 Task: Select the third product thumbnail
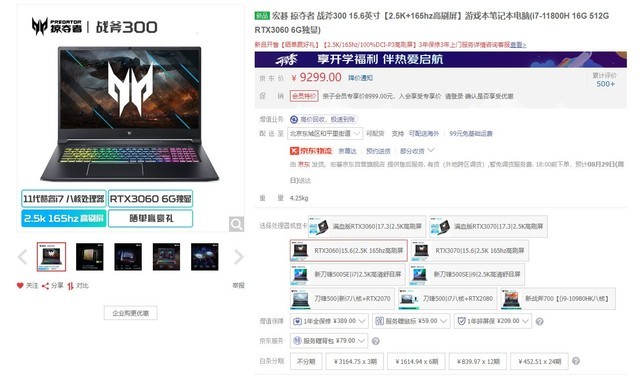(x=128, y=257)
